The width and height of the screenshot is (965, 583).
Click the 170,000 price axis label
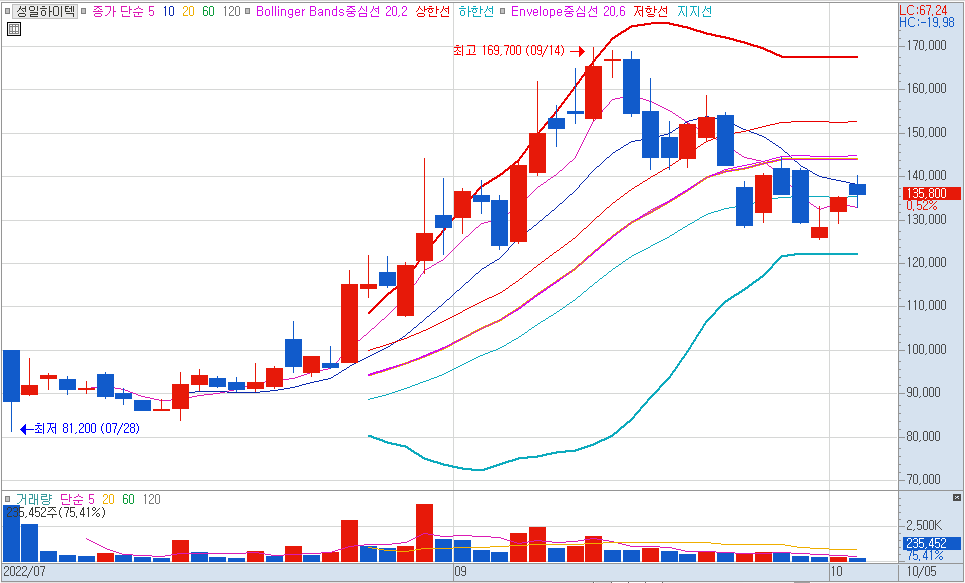pos(926,46)
